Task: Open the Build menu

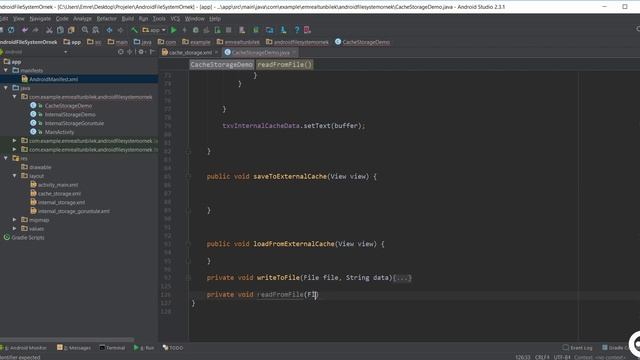Action: [x=128, y=19]
